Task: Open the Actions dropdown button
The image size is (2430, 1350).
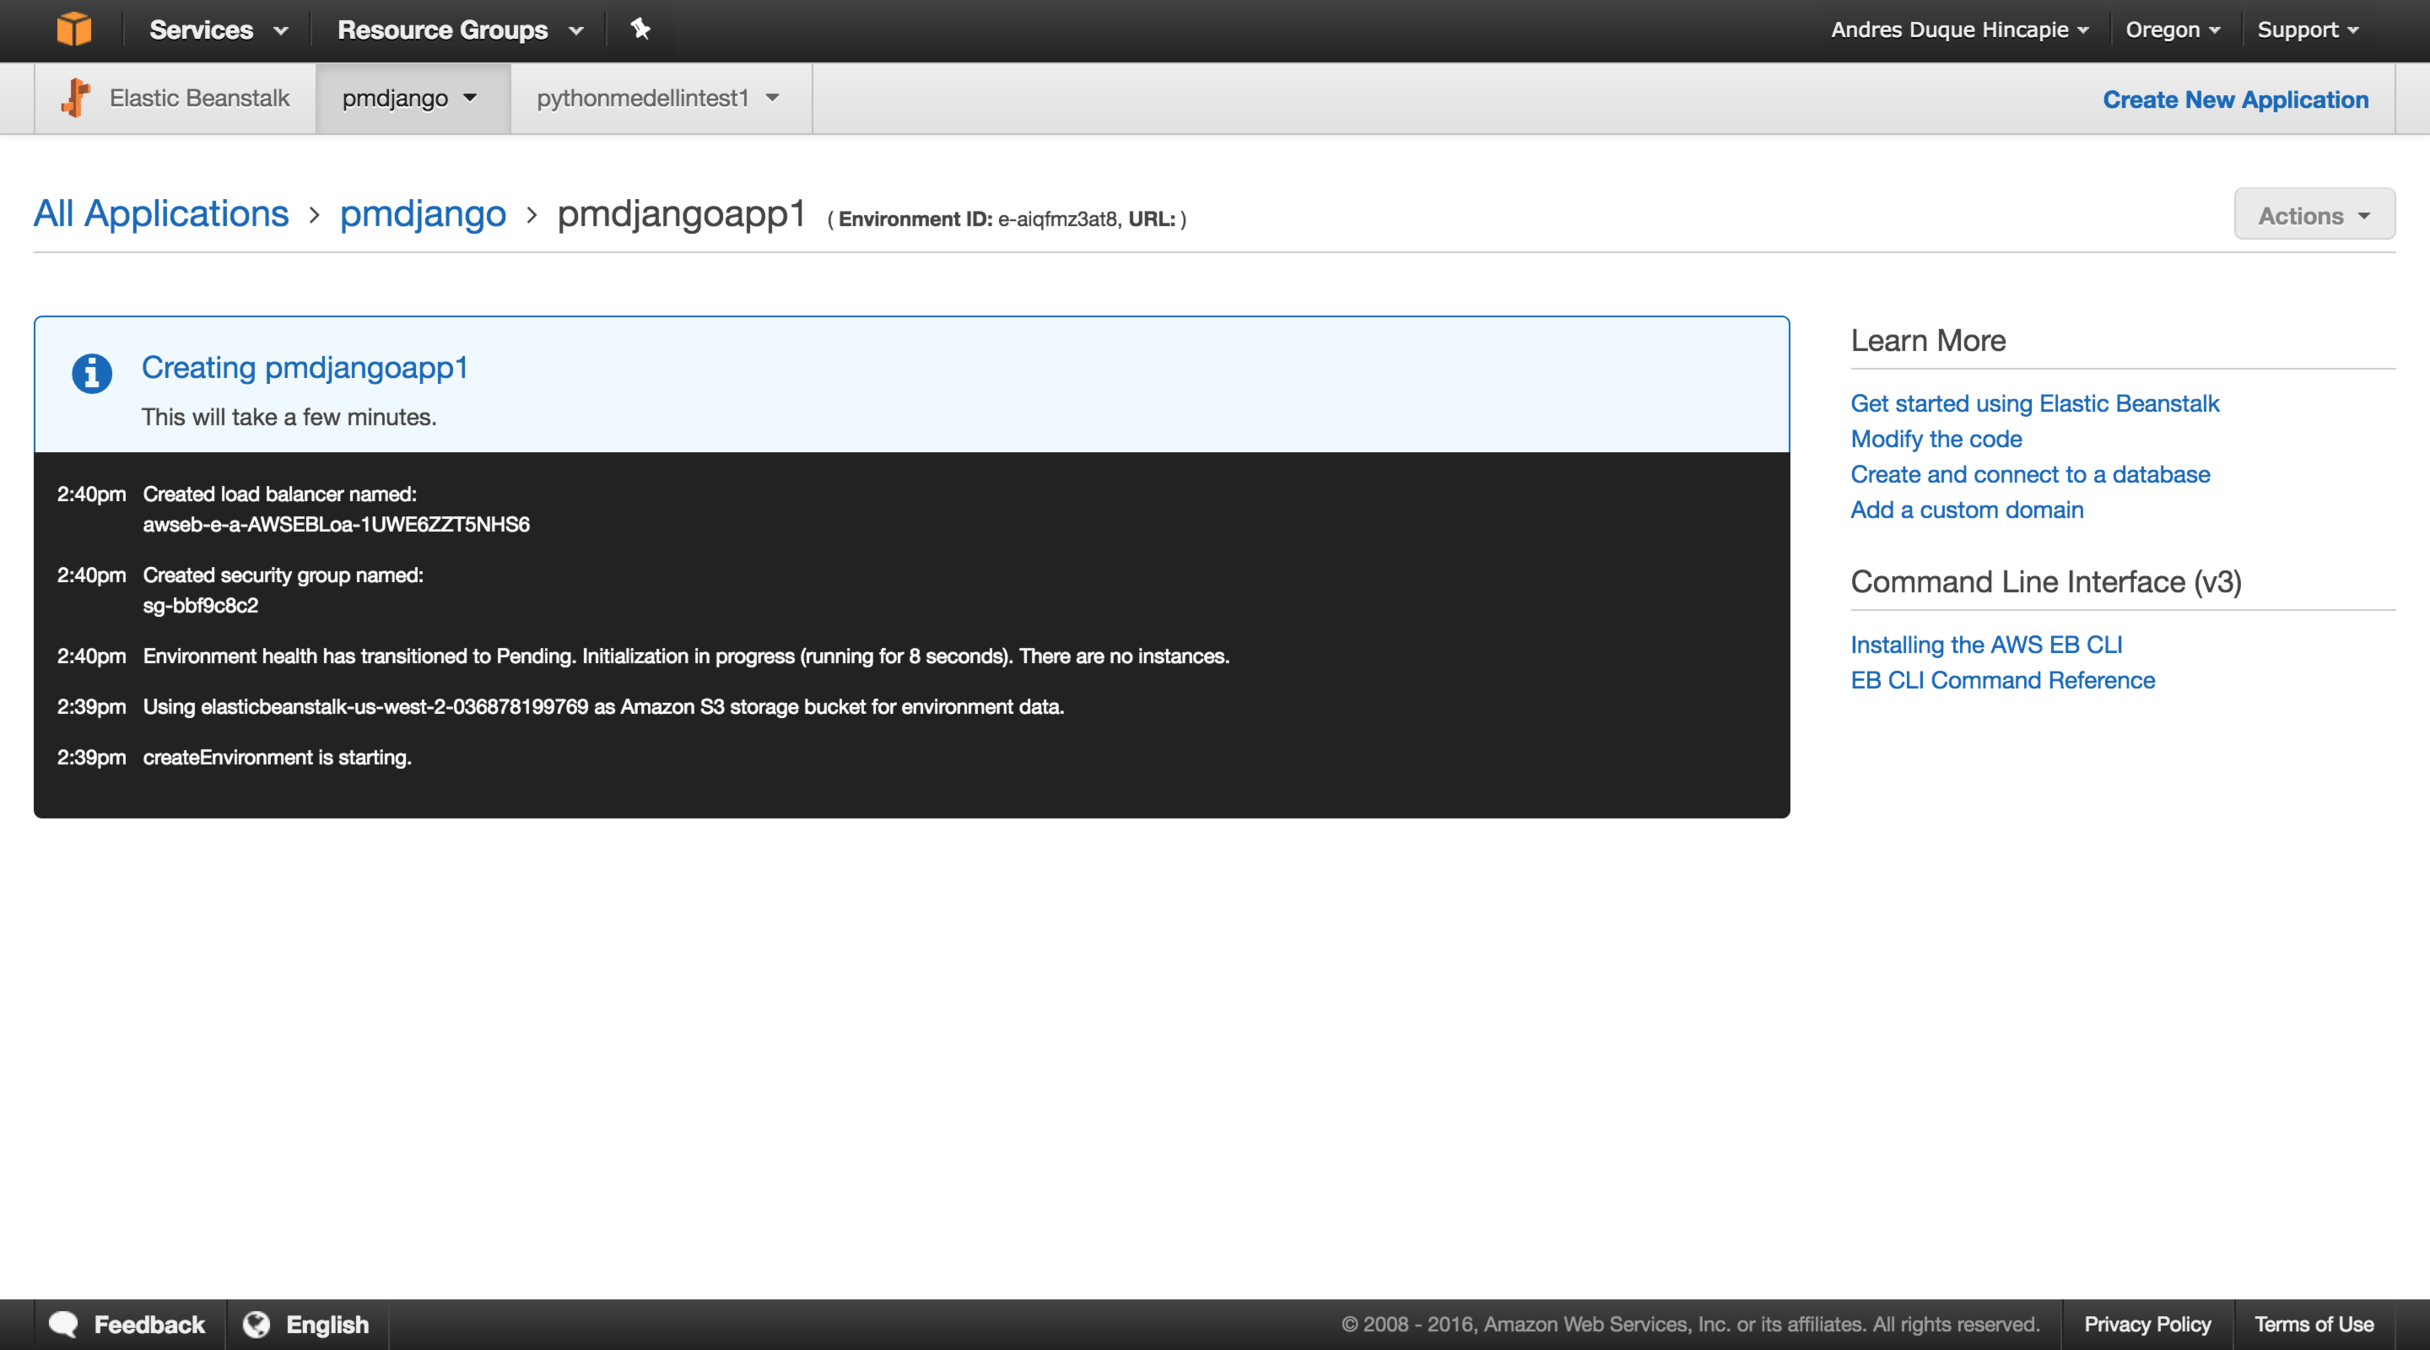Action: coord(2313,215)
